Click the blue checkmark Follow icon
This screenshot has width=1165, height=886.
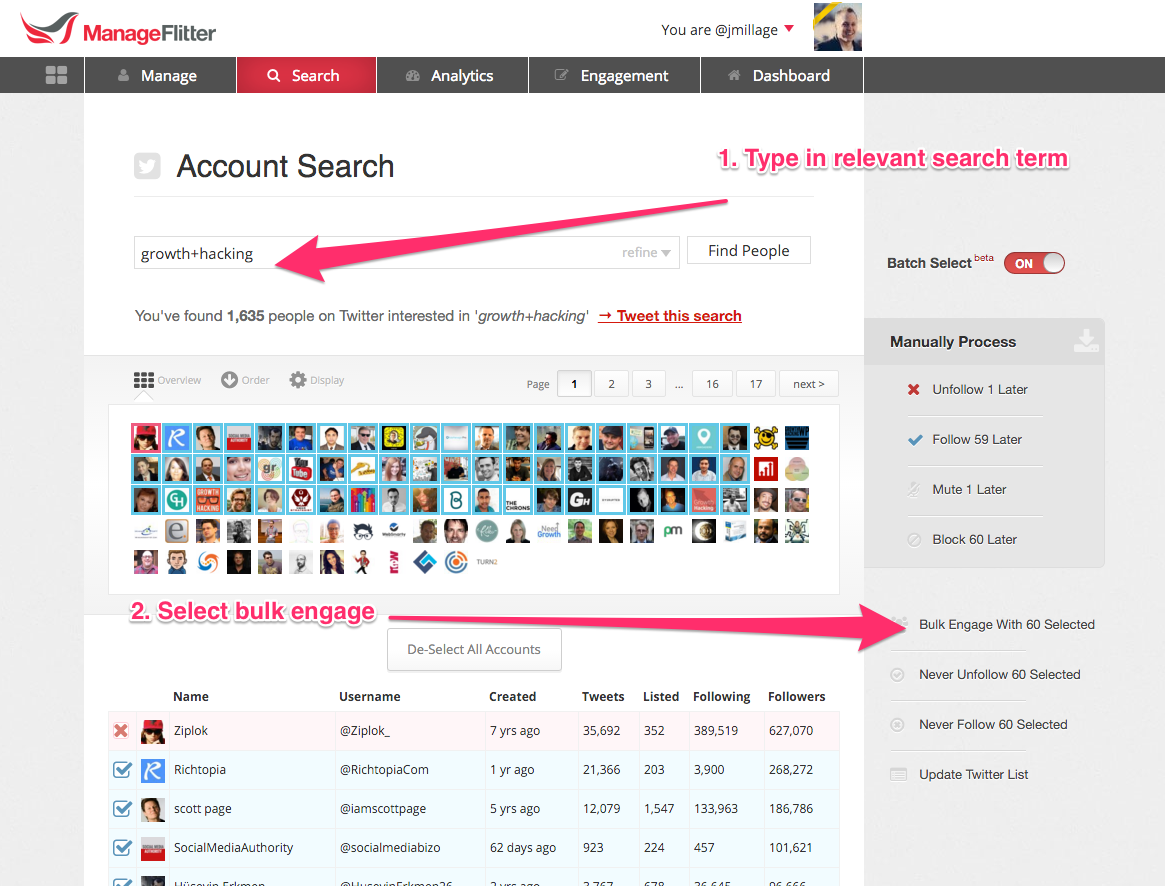tap(915, 440)
